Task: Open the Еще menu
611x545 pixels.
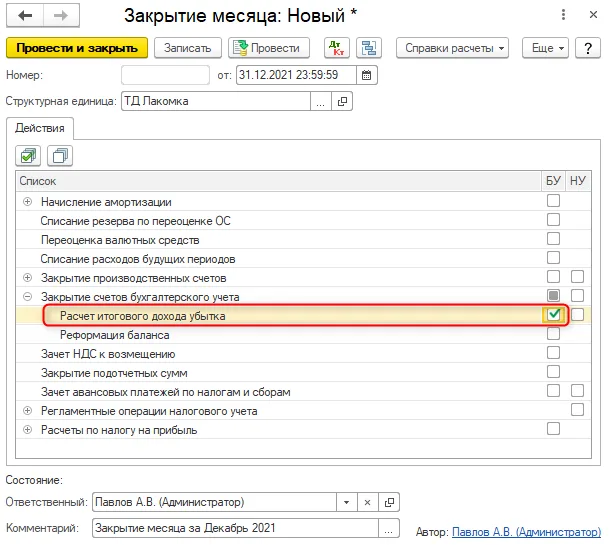Action: click(x=545, y=48)
